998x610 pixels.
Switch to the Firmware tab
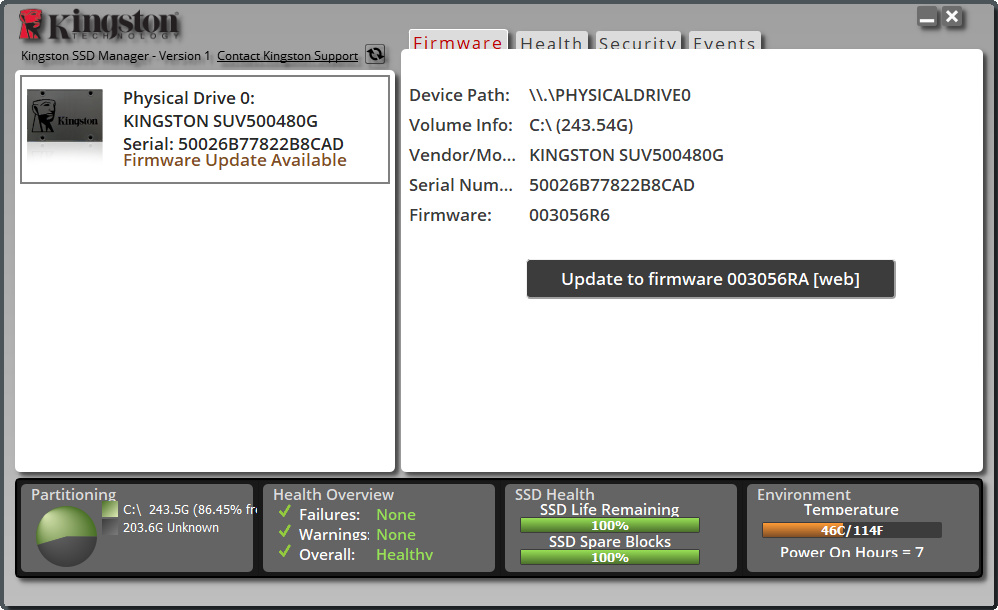pyautogui.click(x=458, y=43)
